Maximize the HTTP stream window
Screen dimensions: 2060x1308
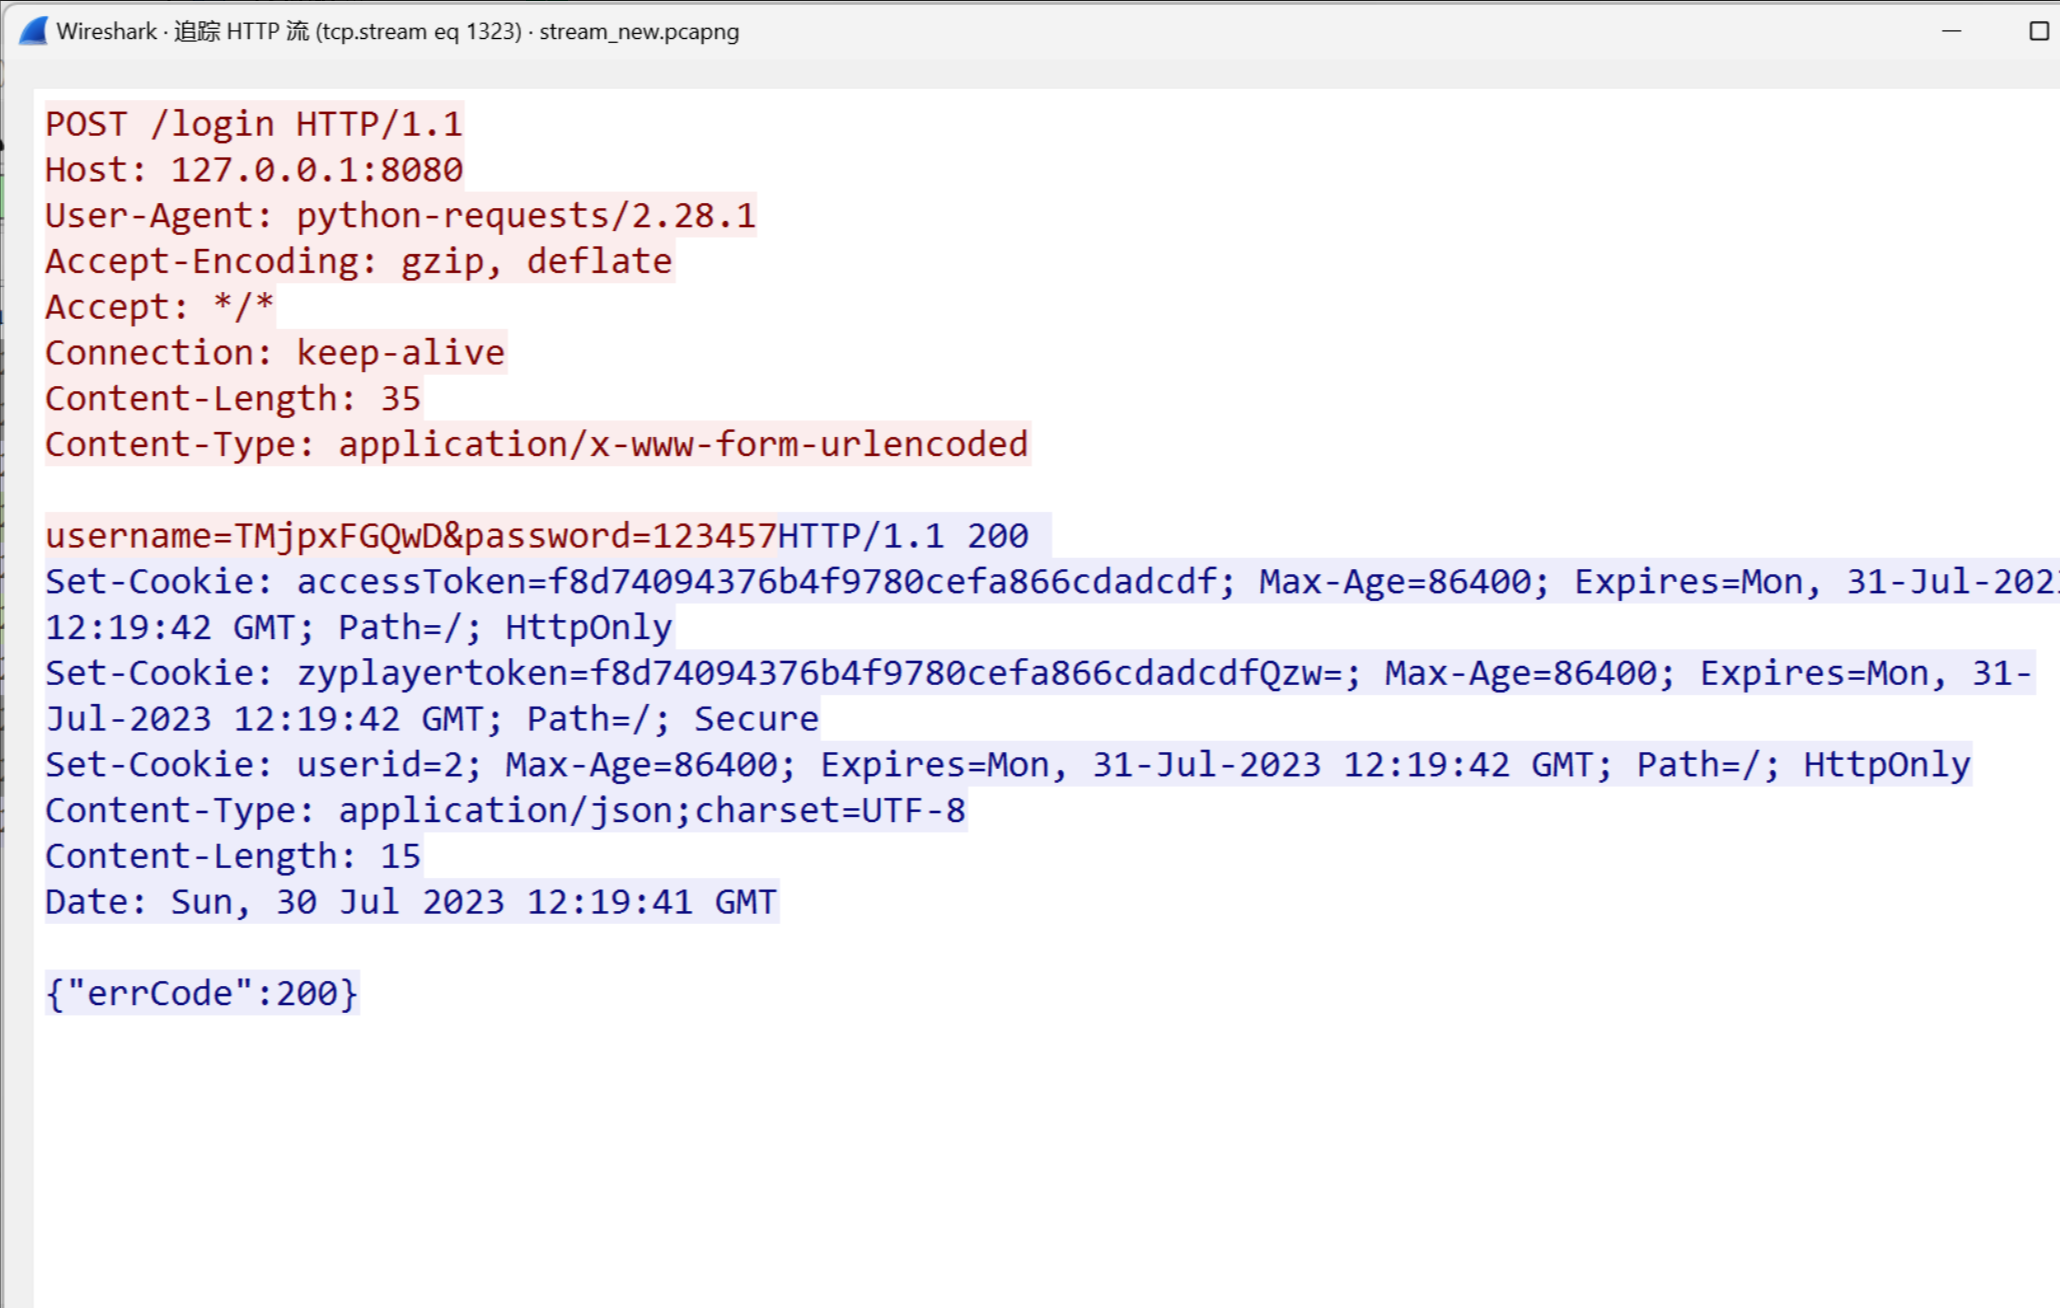click(2038, 31)
